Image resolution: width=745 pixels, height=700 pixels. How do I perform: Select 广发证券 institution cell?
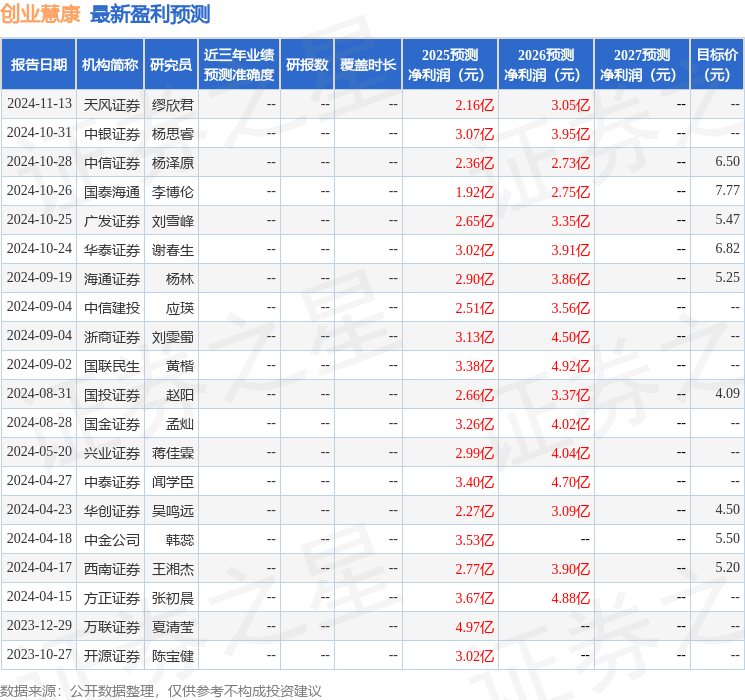pyautogui.click(x=112, y=221)
